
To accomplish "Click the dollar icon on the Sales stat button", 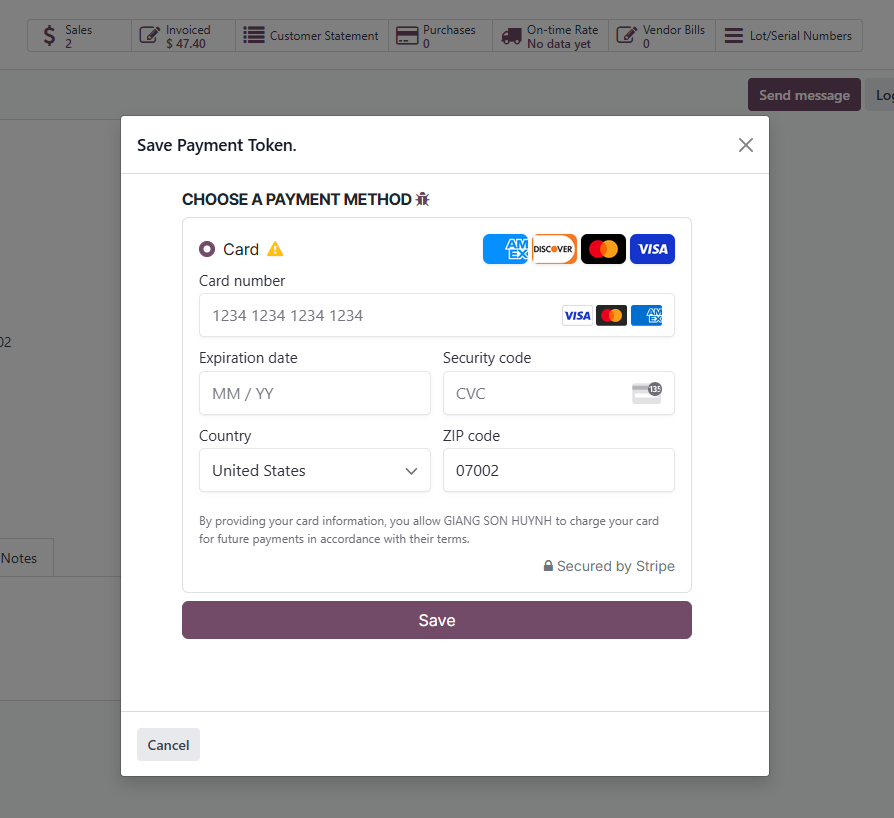I will click(49, 35).
